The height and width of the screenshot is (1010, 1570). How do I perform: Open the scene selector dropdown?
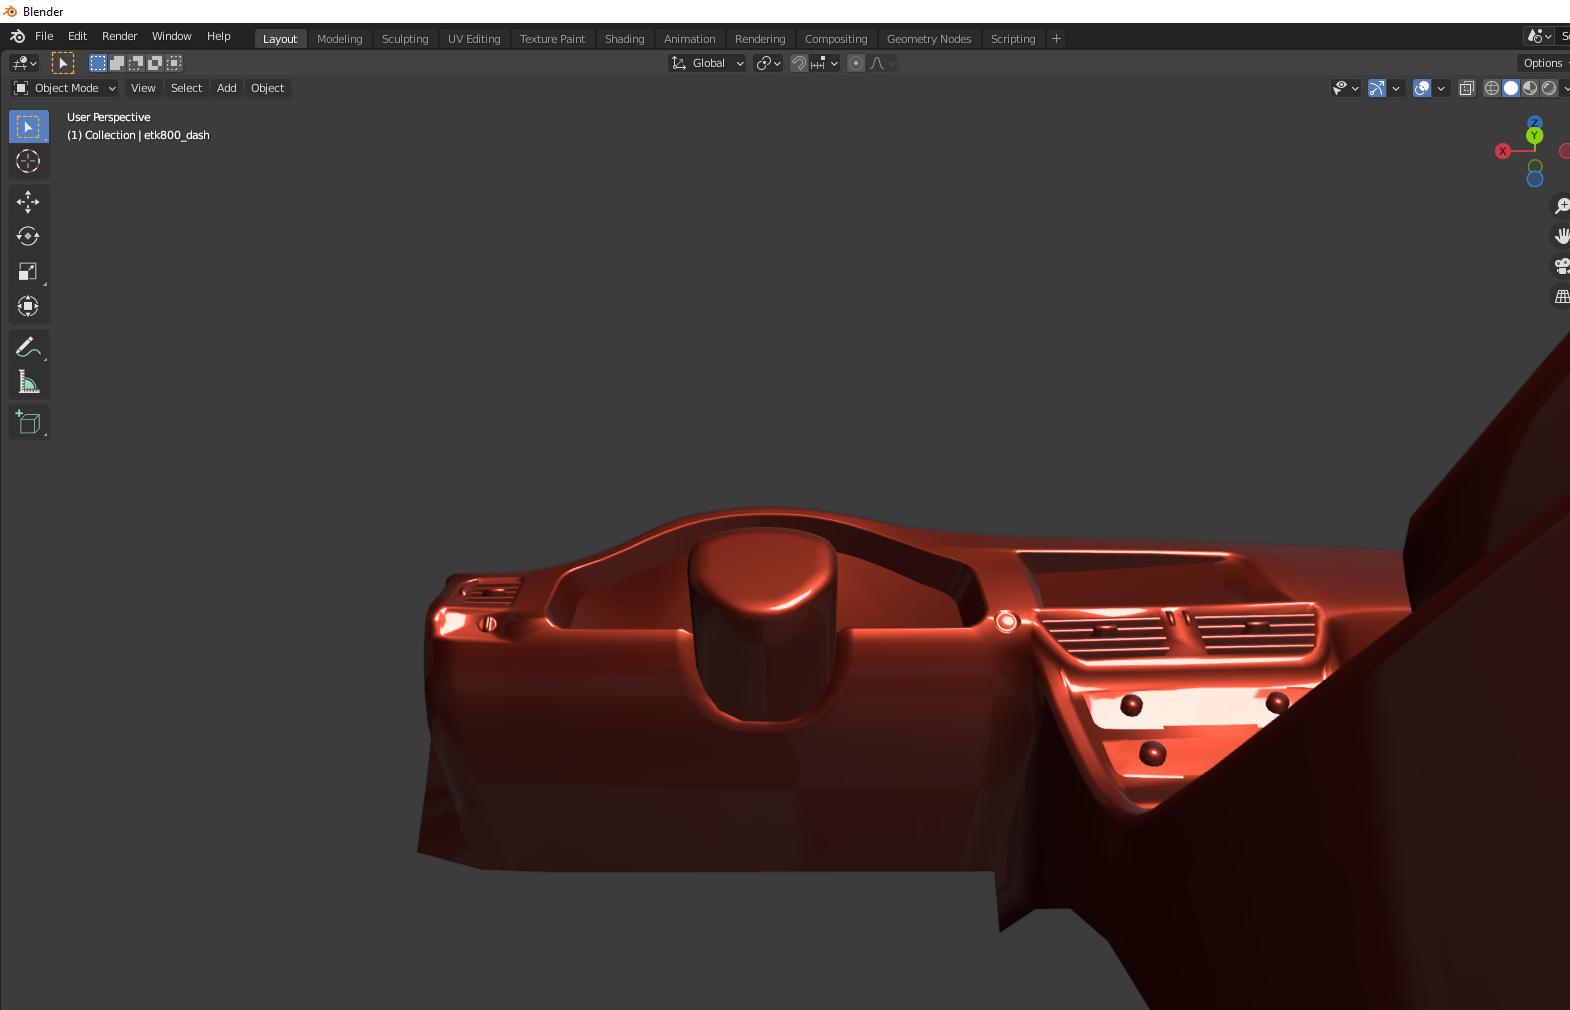(x=1539, y=36)
